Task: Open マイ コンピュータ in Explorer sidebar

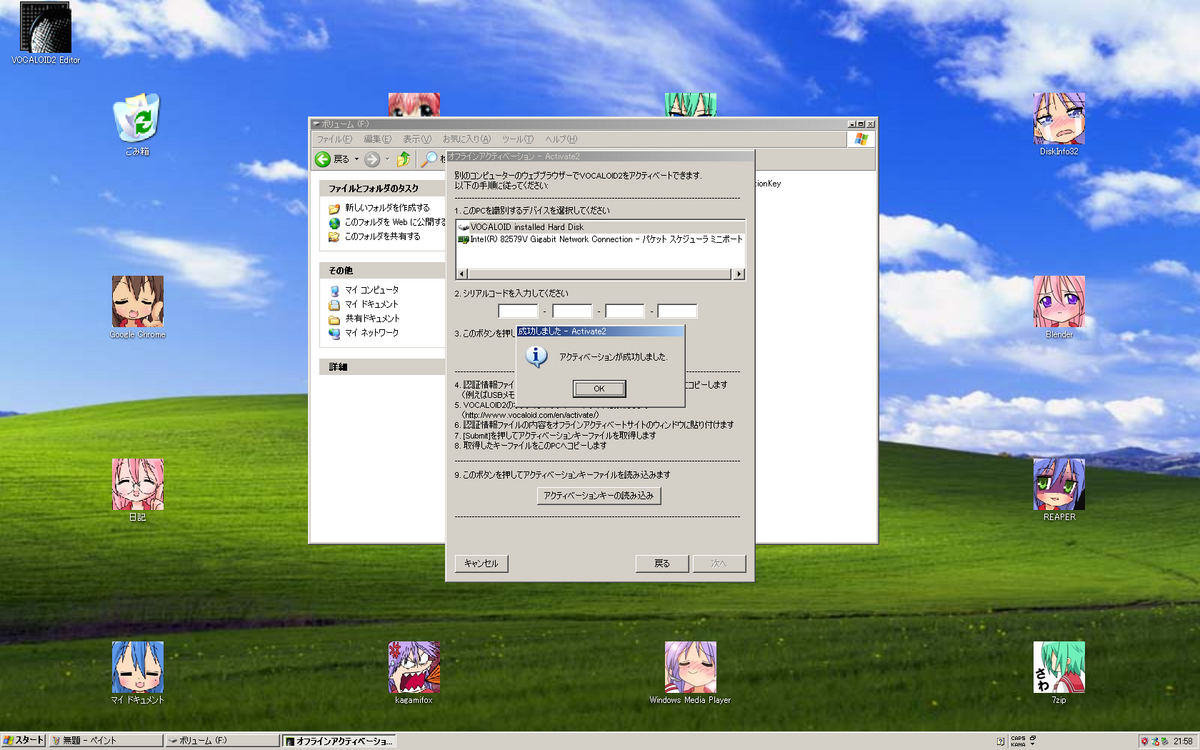Action: tap(371, 290)
